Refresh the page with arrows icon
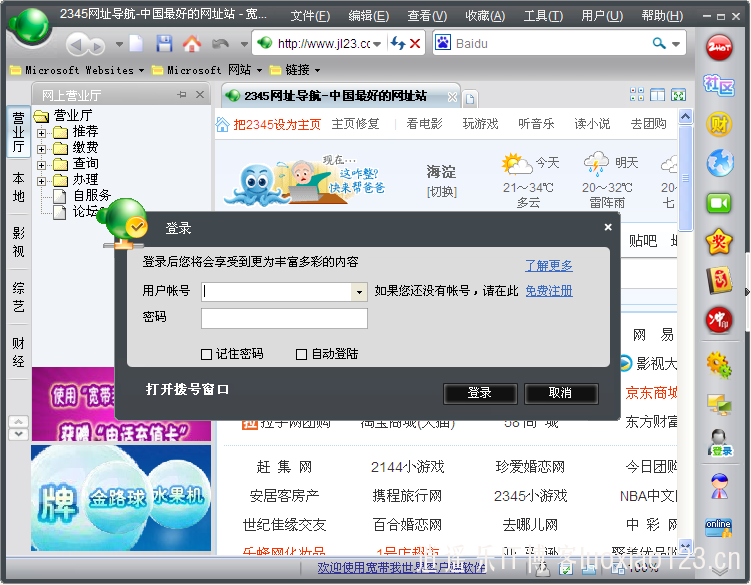The height and width of the screenshot is (585, 751). point(398,44)
